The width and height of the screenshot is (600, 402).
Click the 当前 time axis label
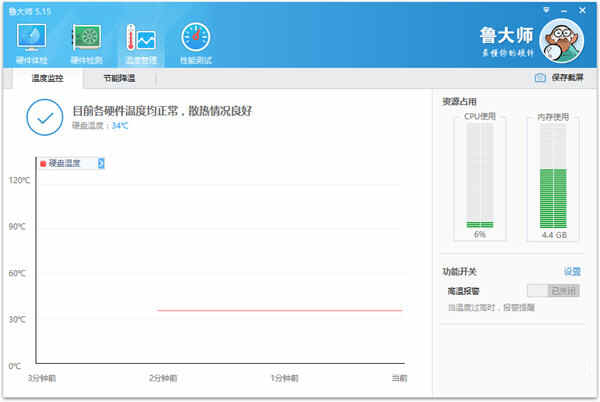399,378
